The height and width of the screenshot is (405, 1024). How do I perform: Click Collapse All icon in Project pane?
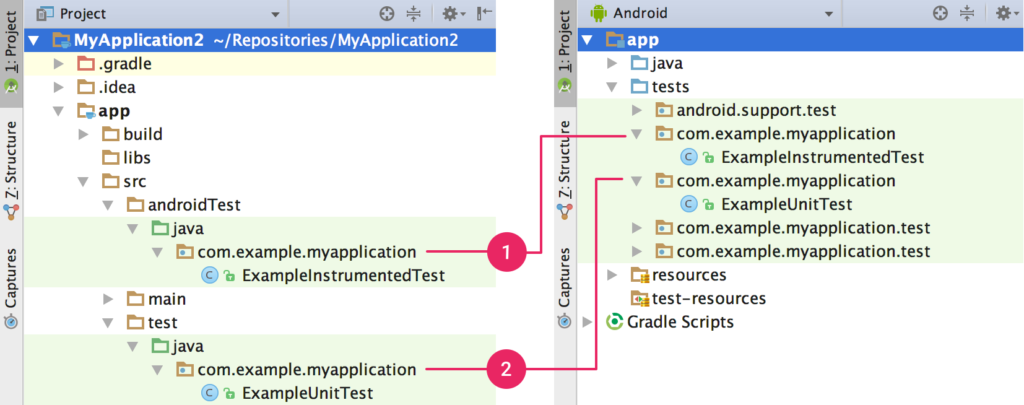(x=415, y=13)
